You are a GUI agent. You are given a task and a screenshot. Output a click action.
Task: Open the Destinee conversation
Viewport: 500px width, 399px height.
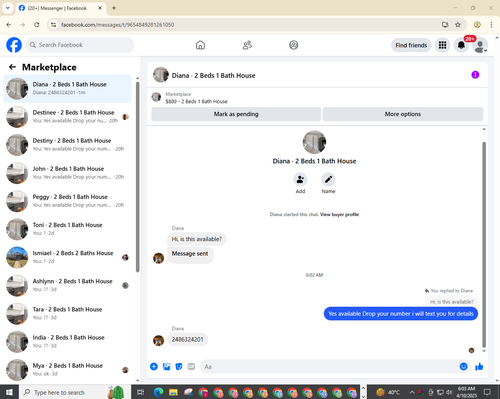click(x=67, y=117)
